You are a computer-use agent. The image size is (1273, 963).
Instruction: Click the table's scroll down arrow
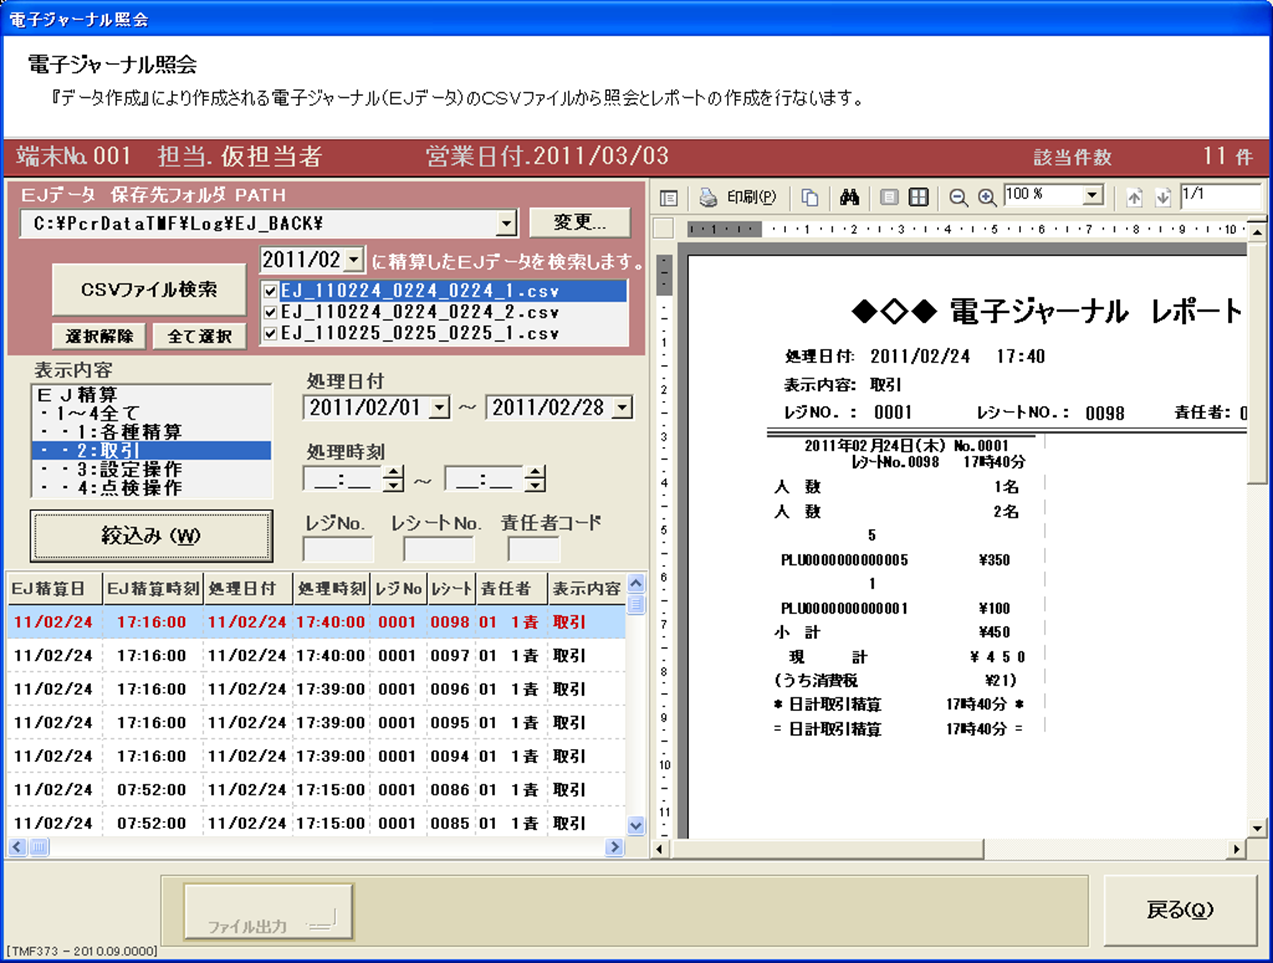[x=636, y=826]
